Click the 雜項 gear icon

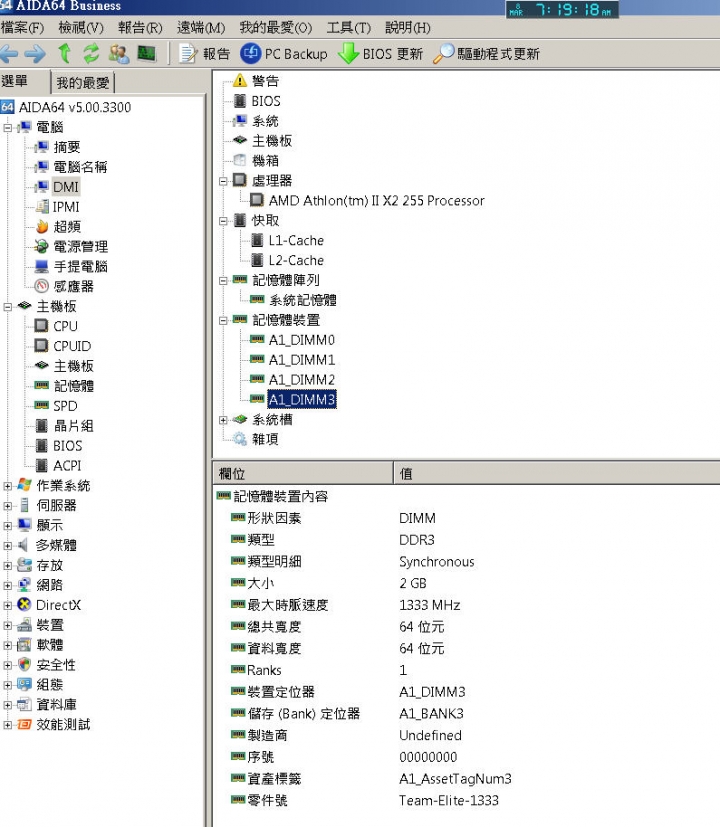(x=240, y=439)
